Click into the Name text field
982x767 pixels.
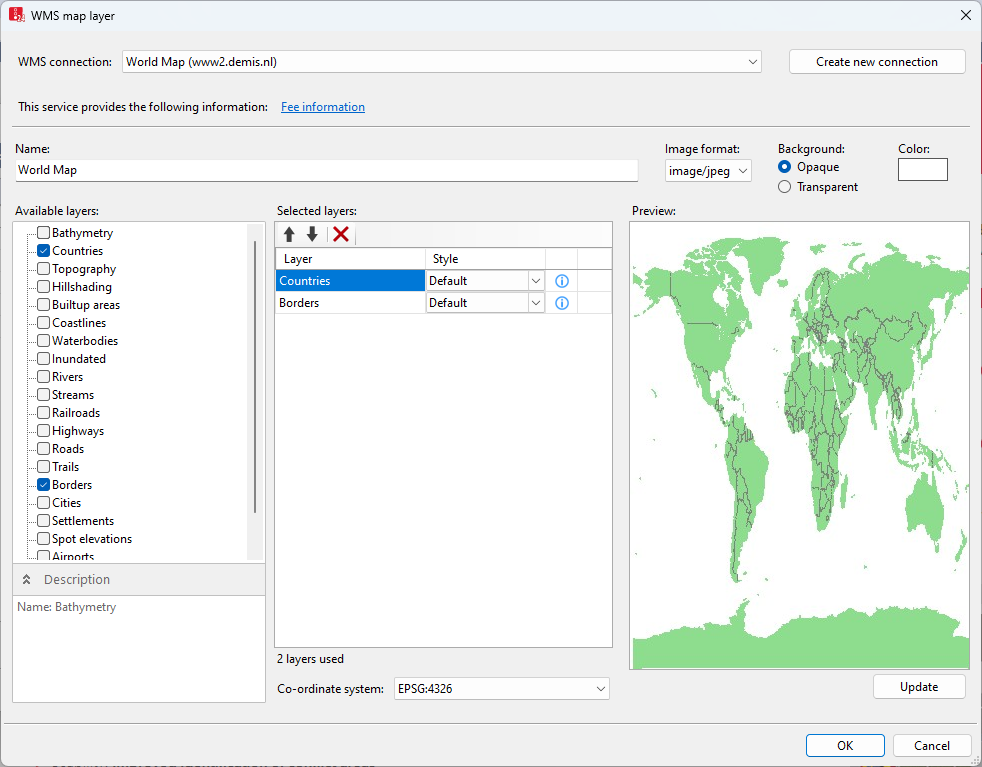(x=326, y=170)
